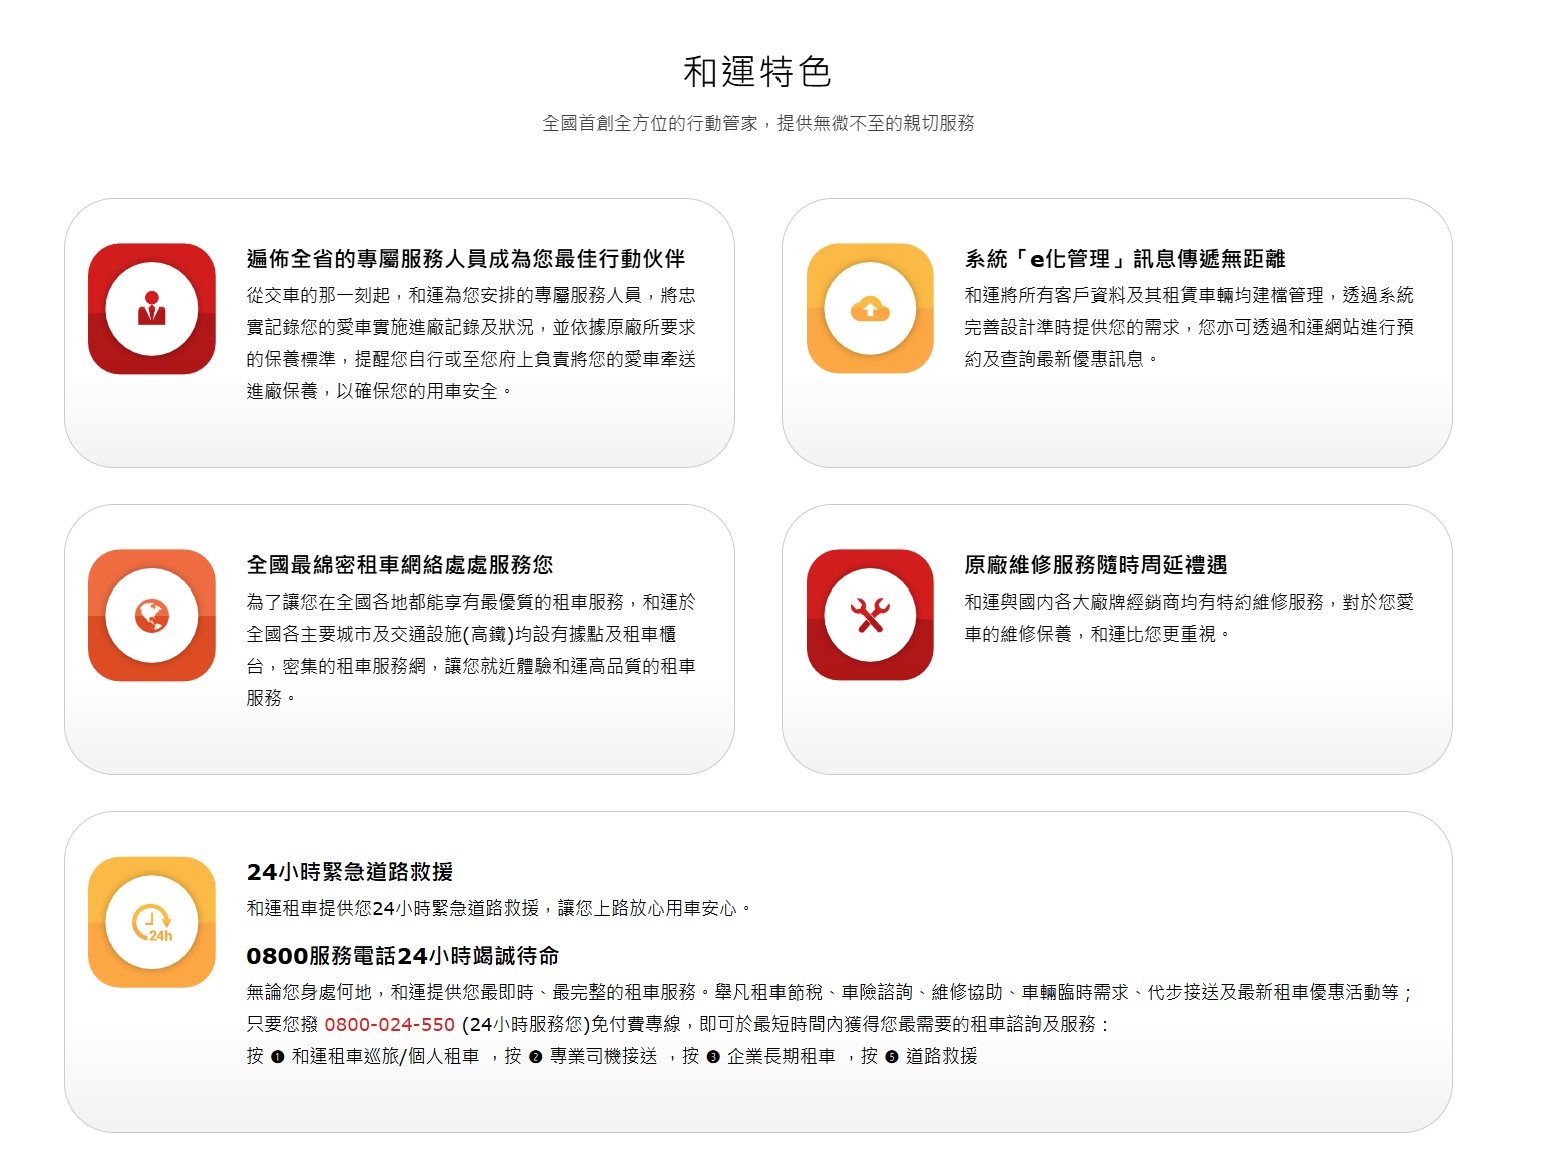Viewport: 1550px width, 1176px height.
Task: Click the yellow cloud upload icon
Action: tap(870, 309)
